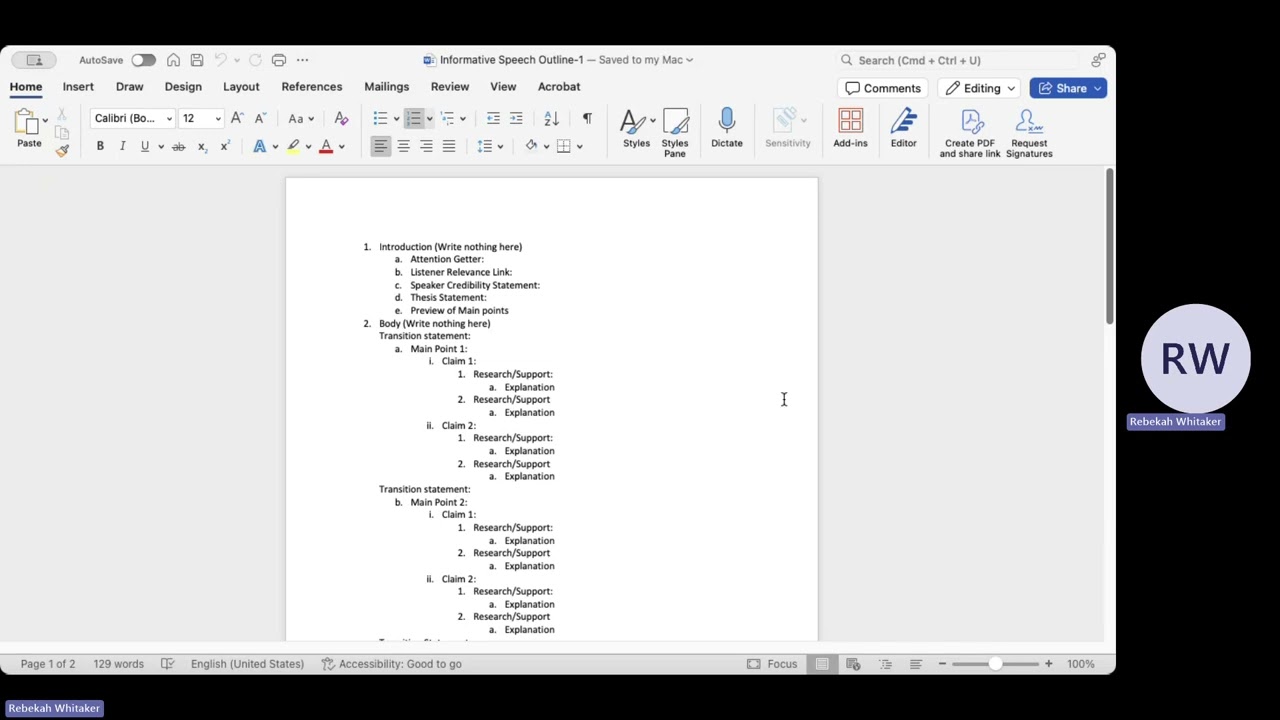The height and width of the screenshot is (720, 1280).
Task: Open the Comments pane
Action: coord(883,88)
